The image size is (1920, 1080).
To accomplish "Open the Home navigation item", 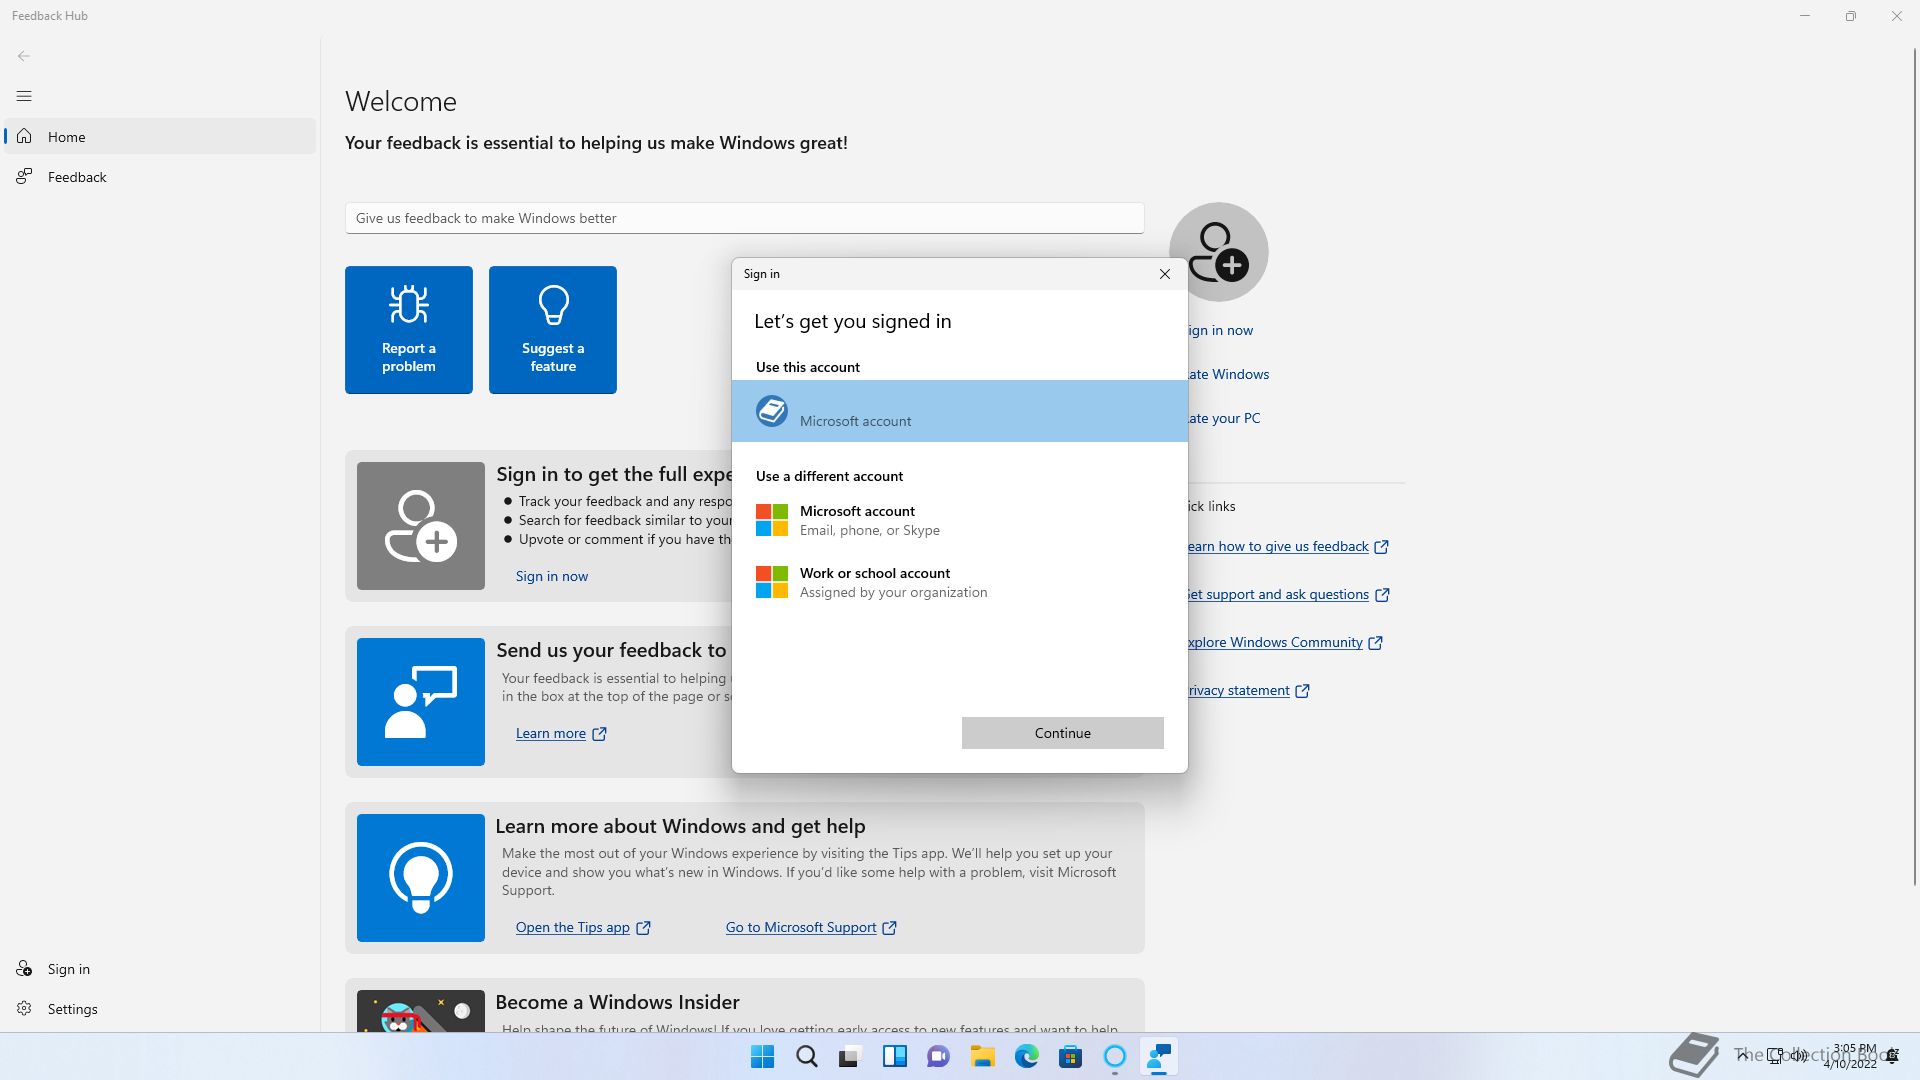I will [x=160, y=136].
